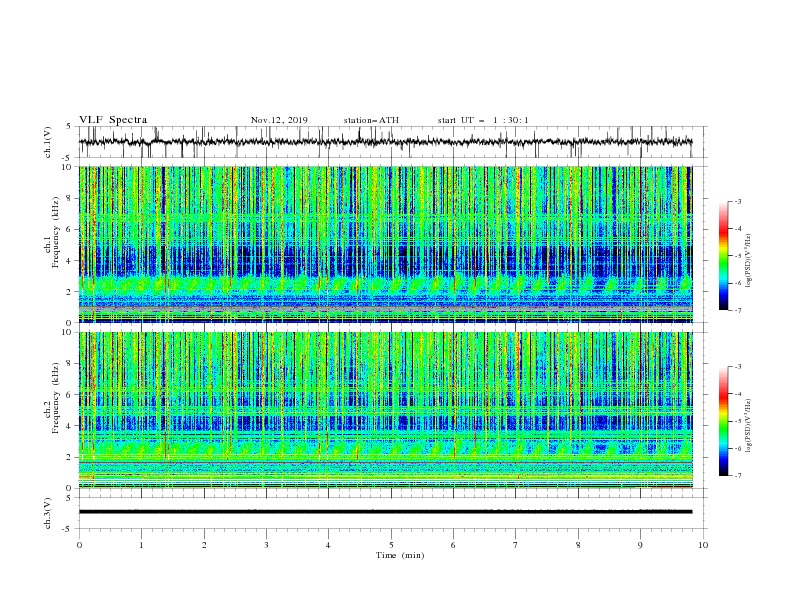Click the "-7" tick on the ch.2 colorbar
The height and width of the screenshot is (612, 792).
coord(738,476)
